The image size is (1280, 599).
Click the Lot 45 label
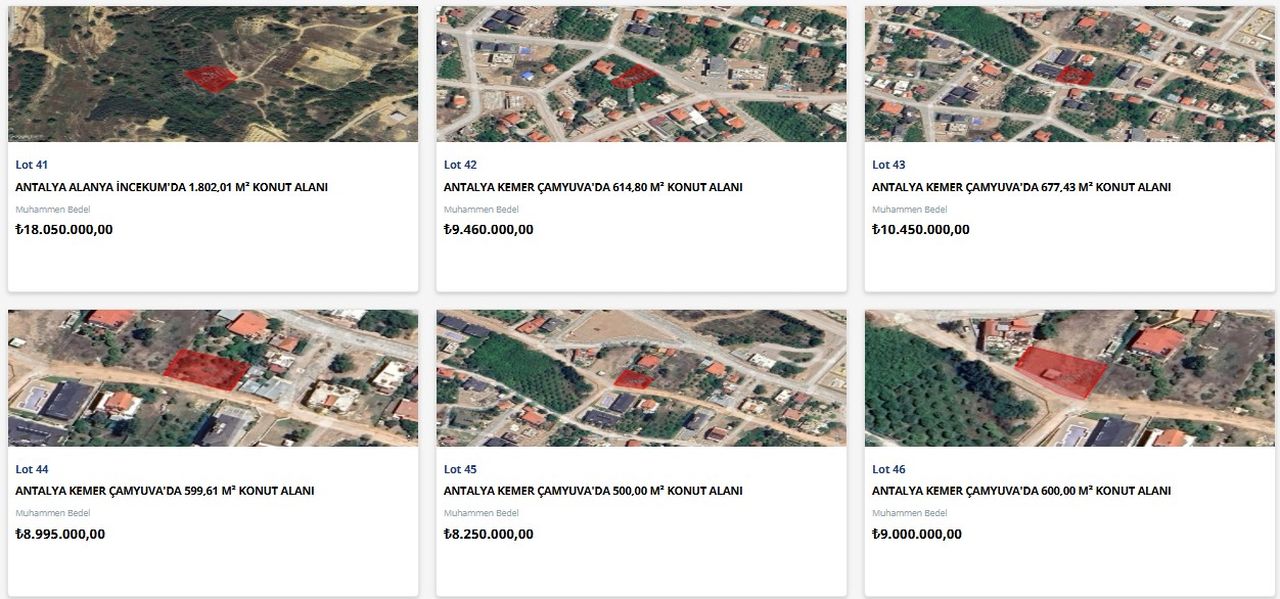tap(460, 469)
